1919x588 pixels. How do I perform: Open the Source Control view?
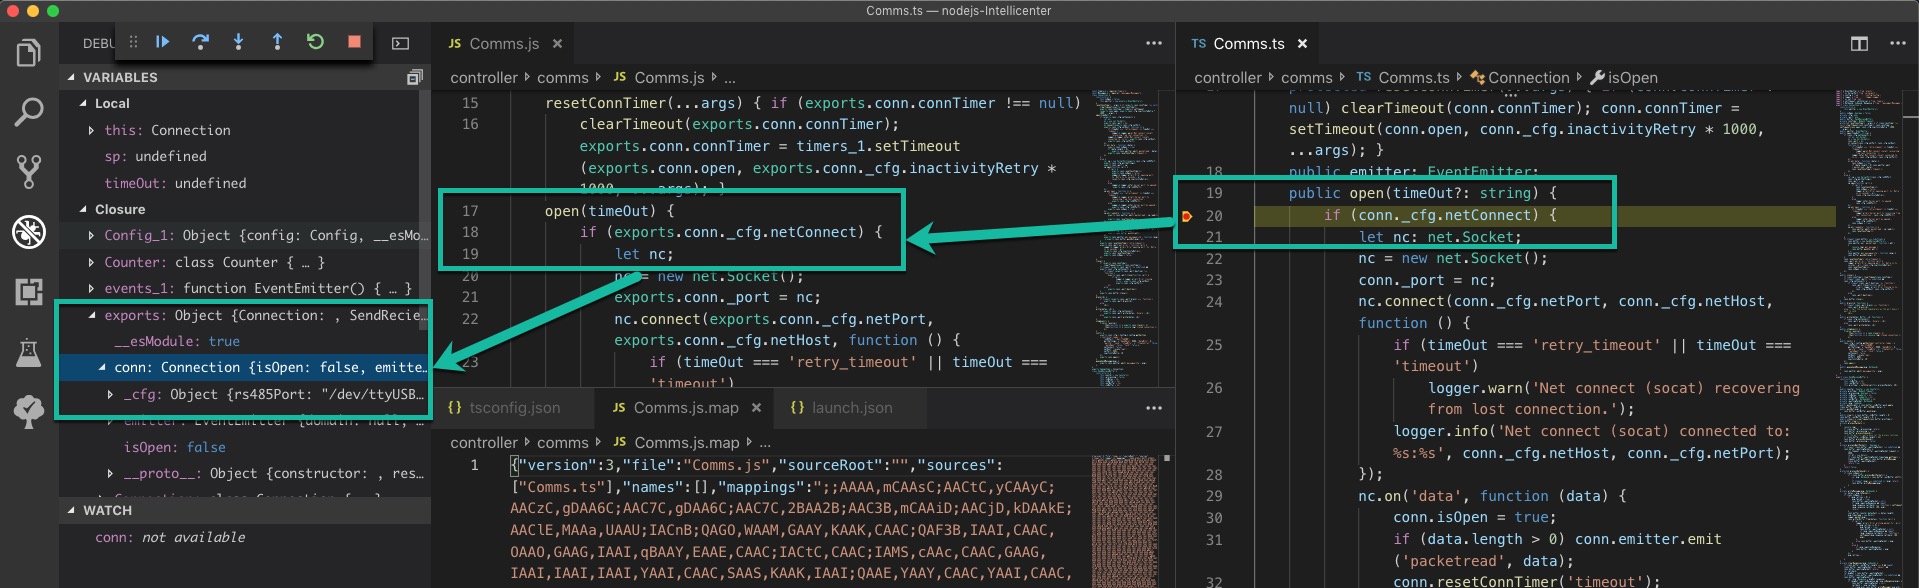click(29, 172)
